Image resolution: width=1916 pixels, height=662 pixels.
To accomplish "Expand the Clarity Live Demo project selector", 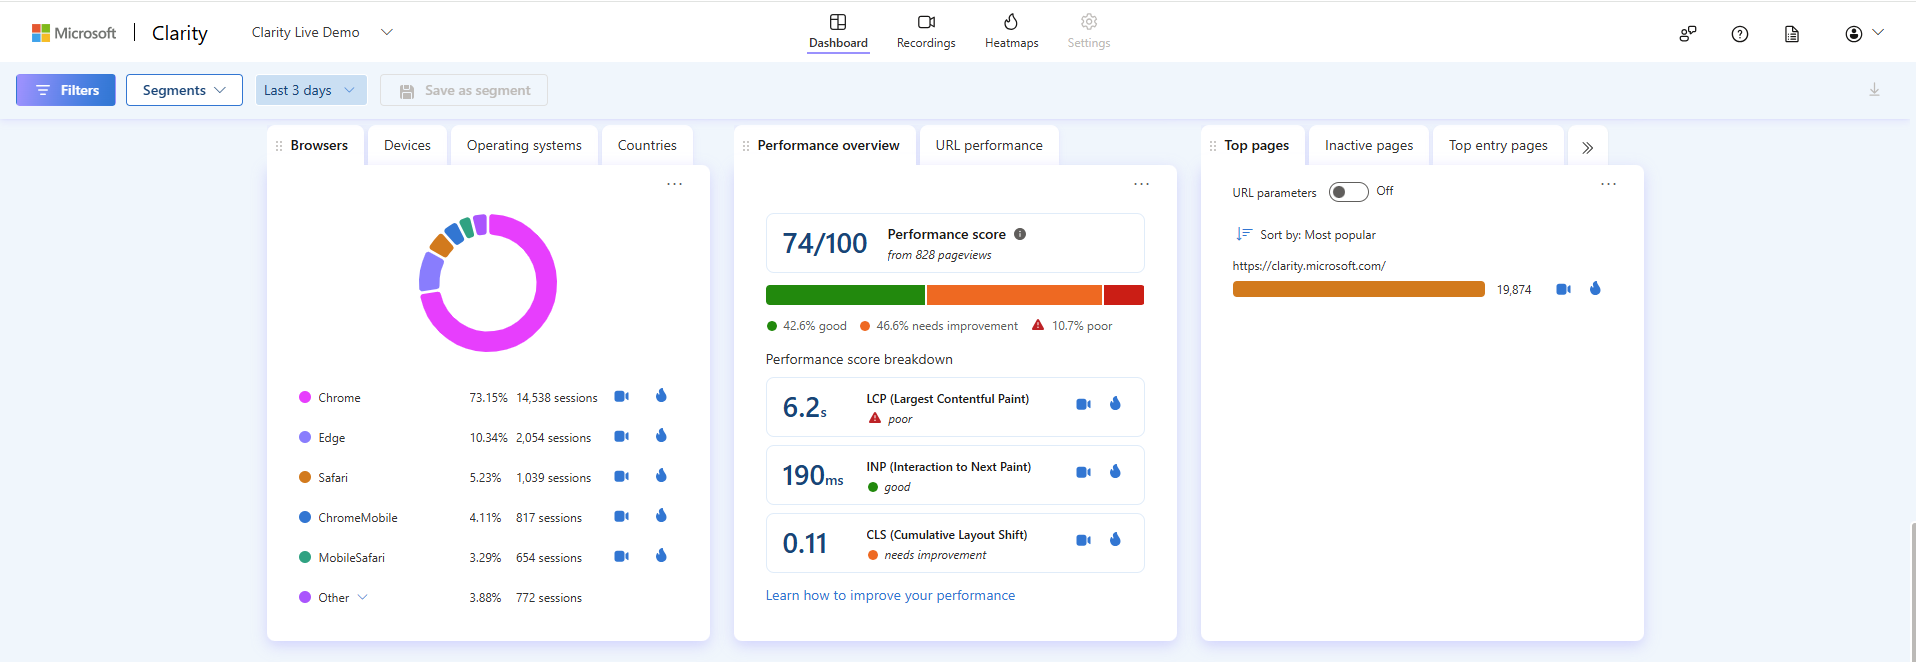I will (387, 32).
